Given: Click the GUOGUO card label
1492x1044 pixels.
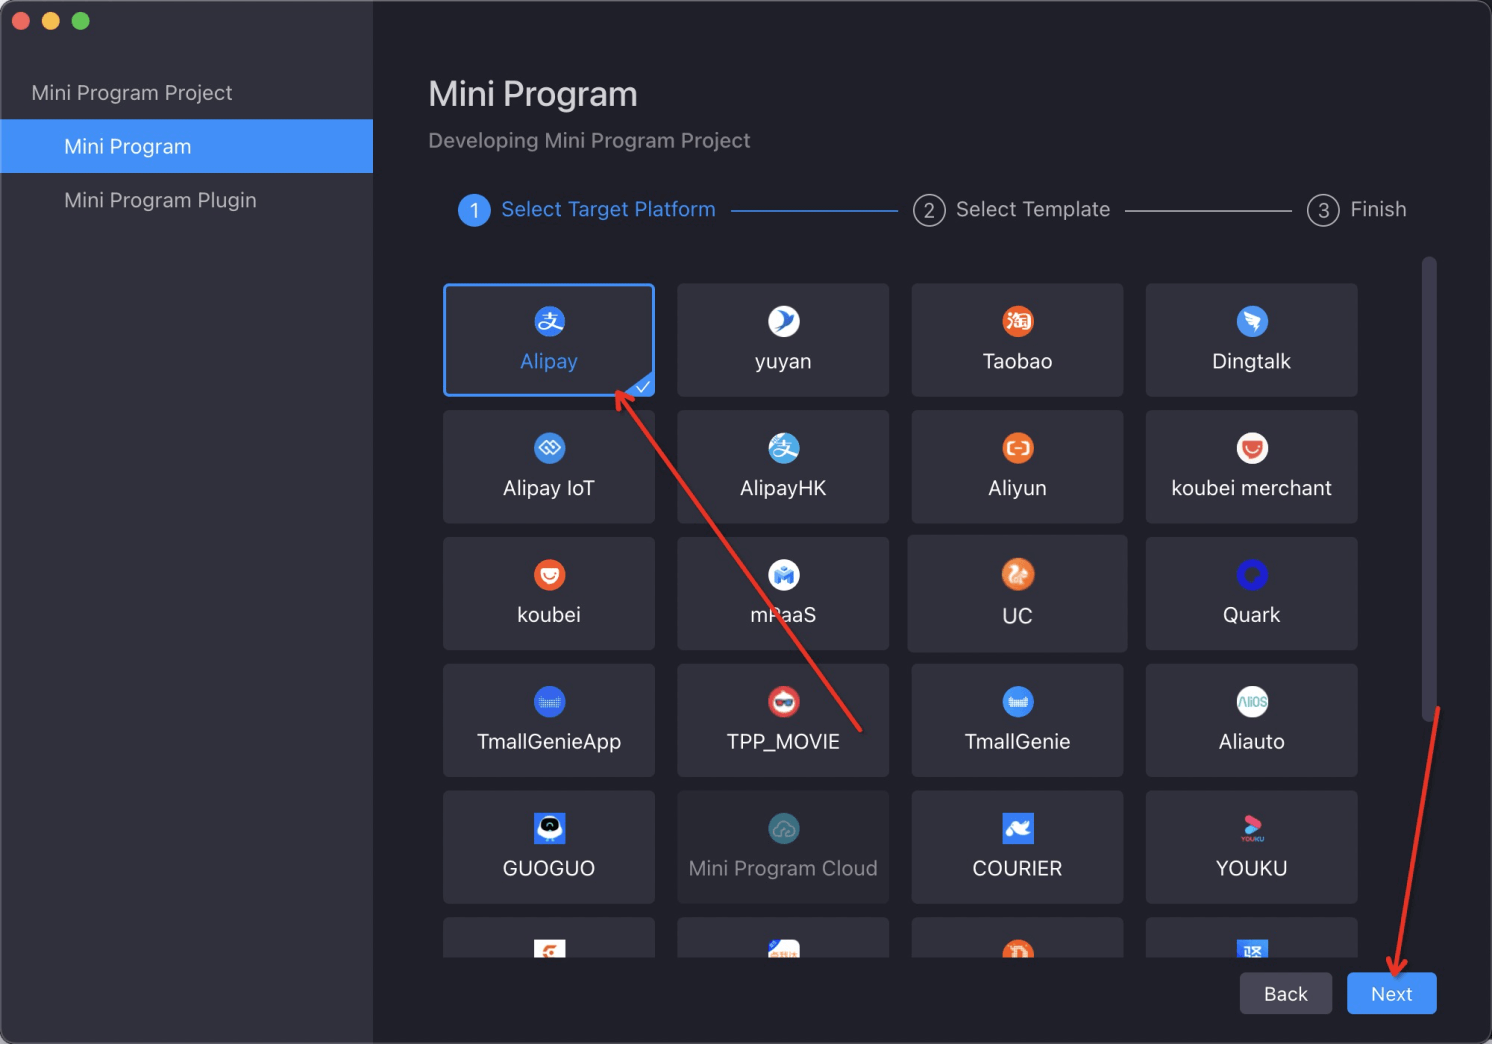Looking at the screenshot, I should (x=549, y=868).
